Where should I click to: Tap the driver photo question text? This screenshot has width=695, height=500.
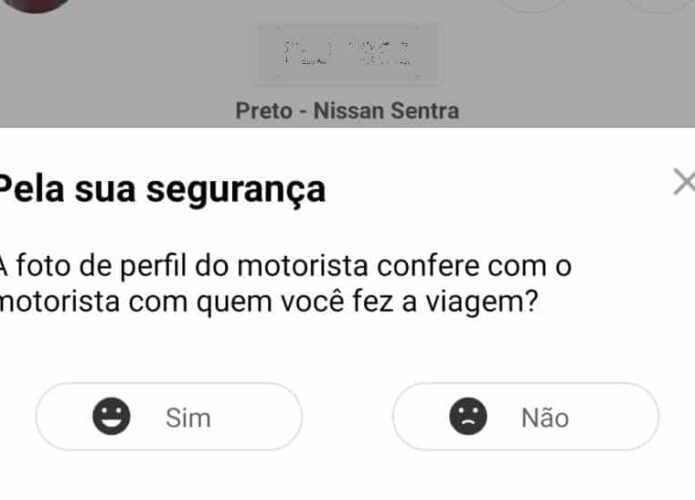coord(286,284)
